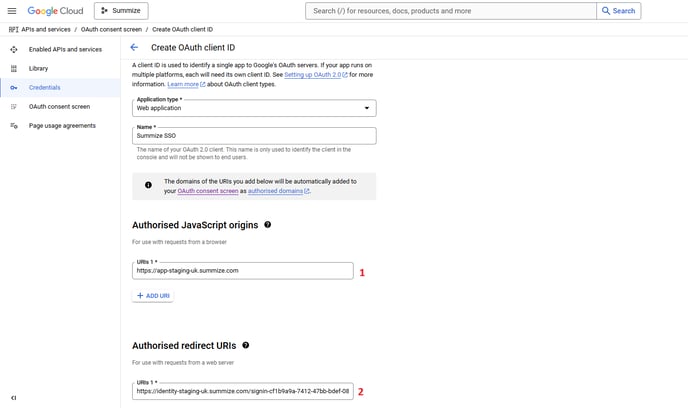Click the Name field containing Summize SSO
688x408 pixels.
(x=254, y=136)
